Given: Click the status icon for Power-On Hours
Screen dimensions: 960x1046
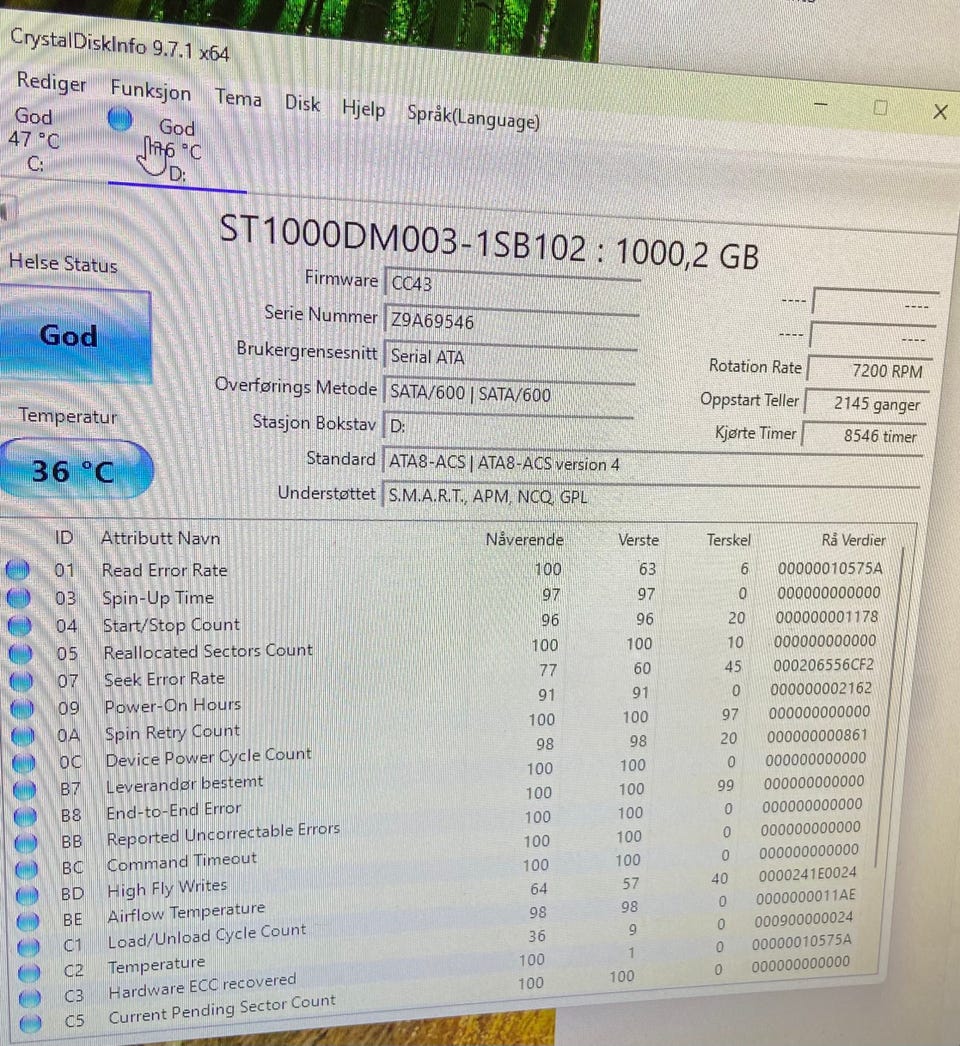Looking at the screenshot, I should click(x=22, y=708).
